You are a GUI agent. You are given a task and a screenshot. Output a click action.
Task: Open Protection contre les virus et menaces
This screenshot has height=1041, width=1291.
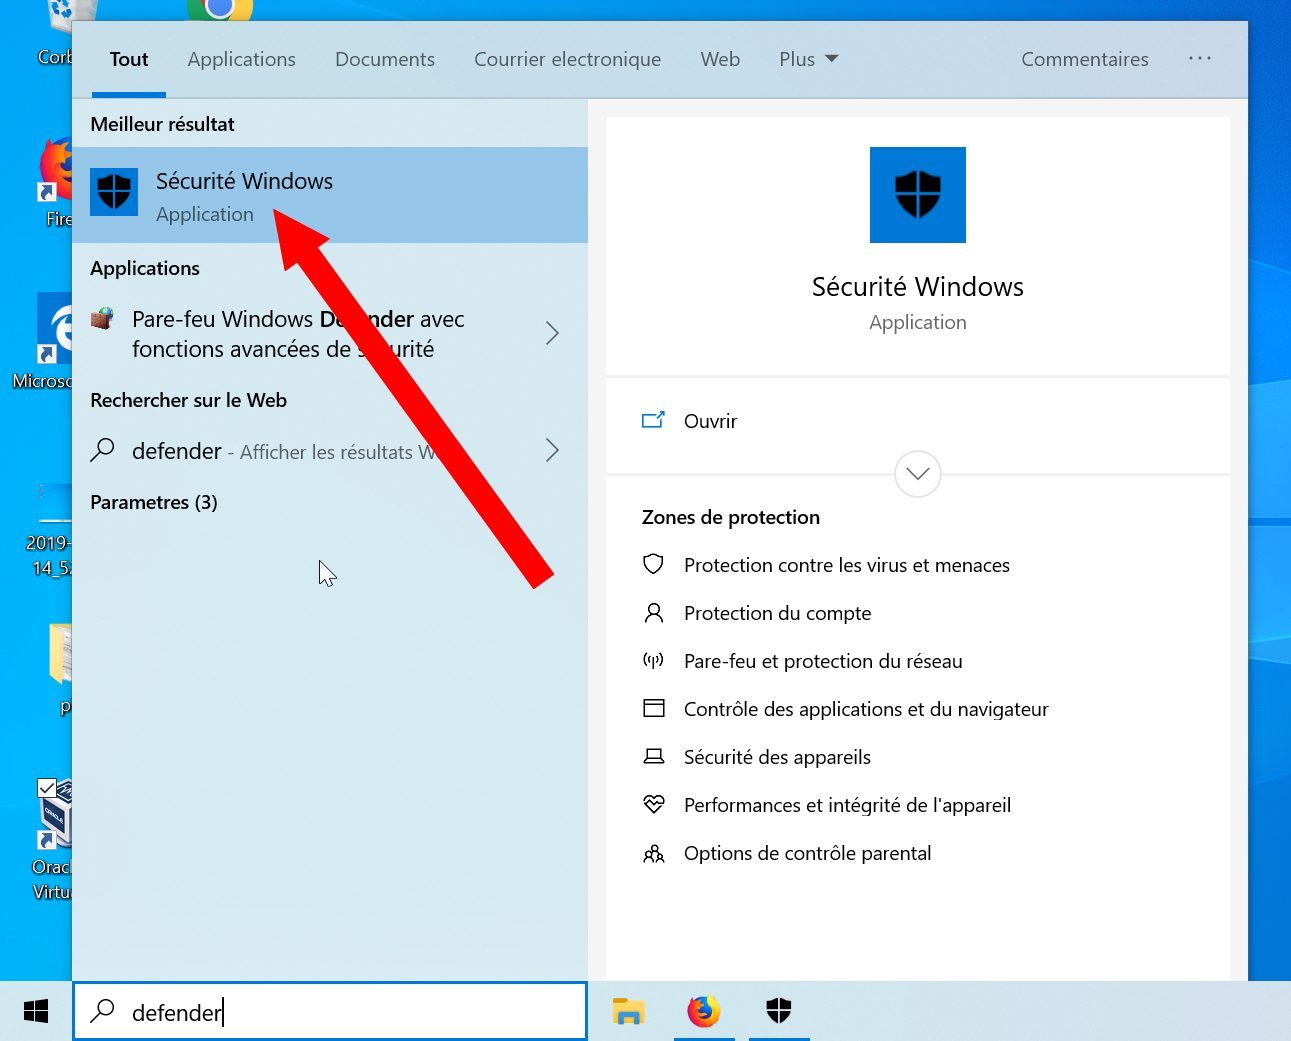pos(846,565)
